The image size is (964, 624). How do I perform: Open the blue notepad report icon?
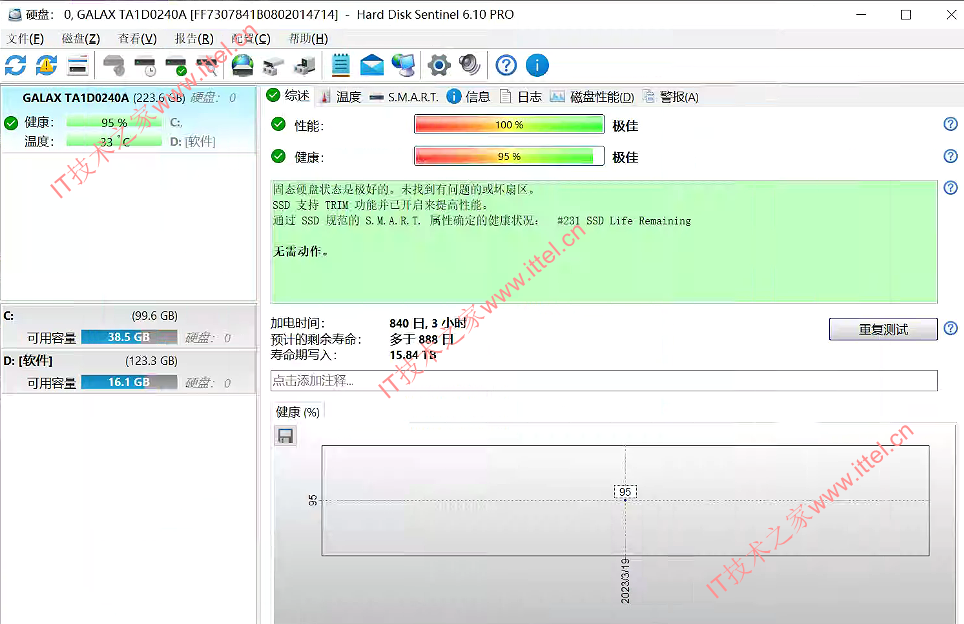point(341,65)
